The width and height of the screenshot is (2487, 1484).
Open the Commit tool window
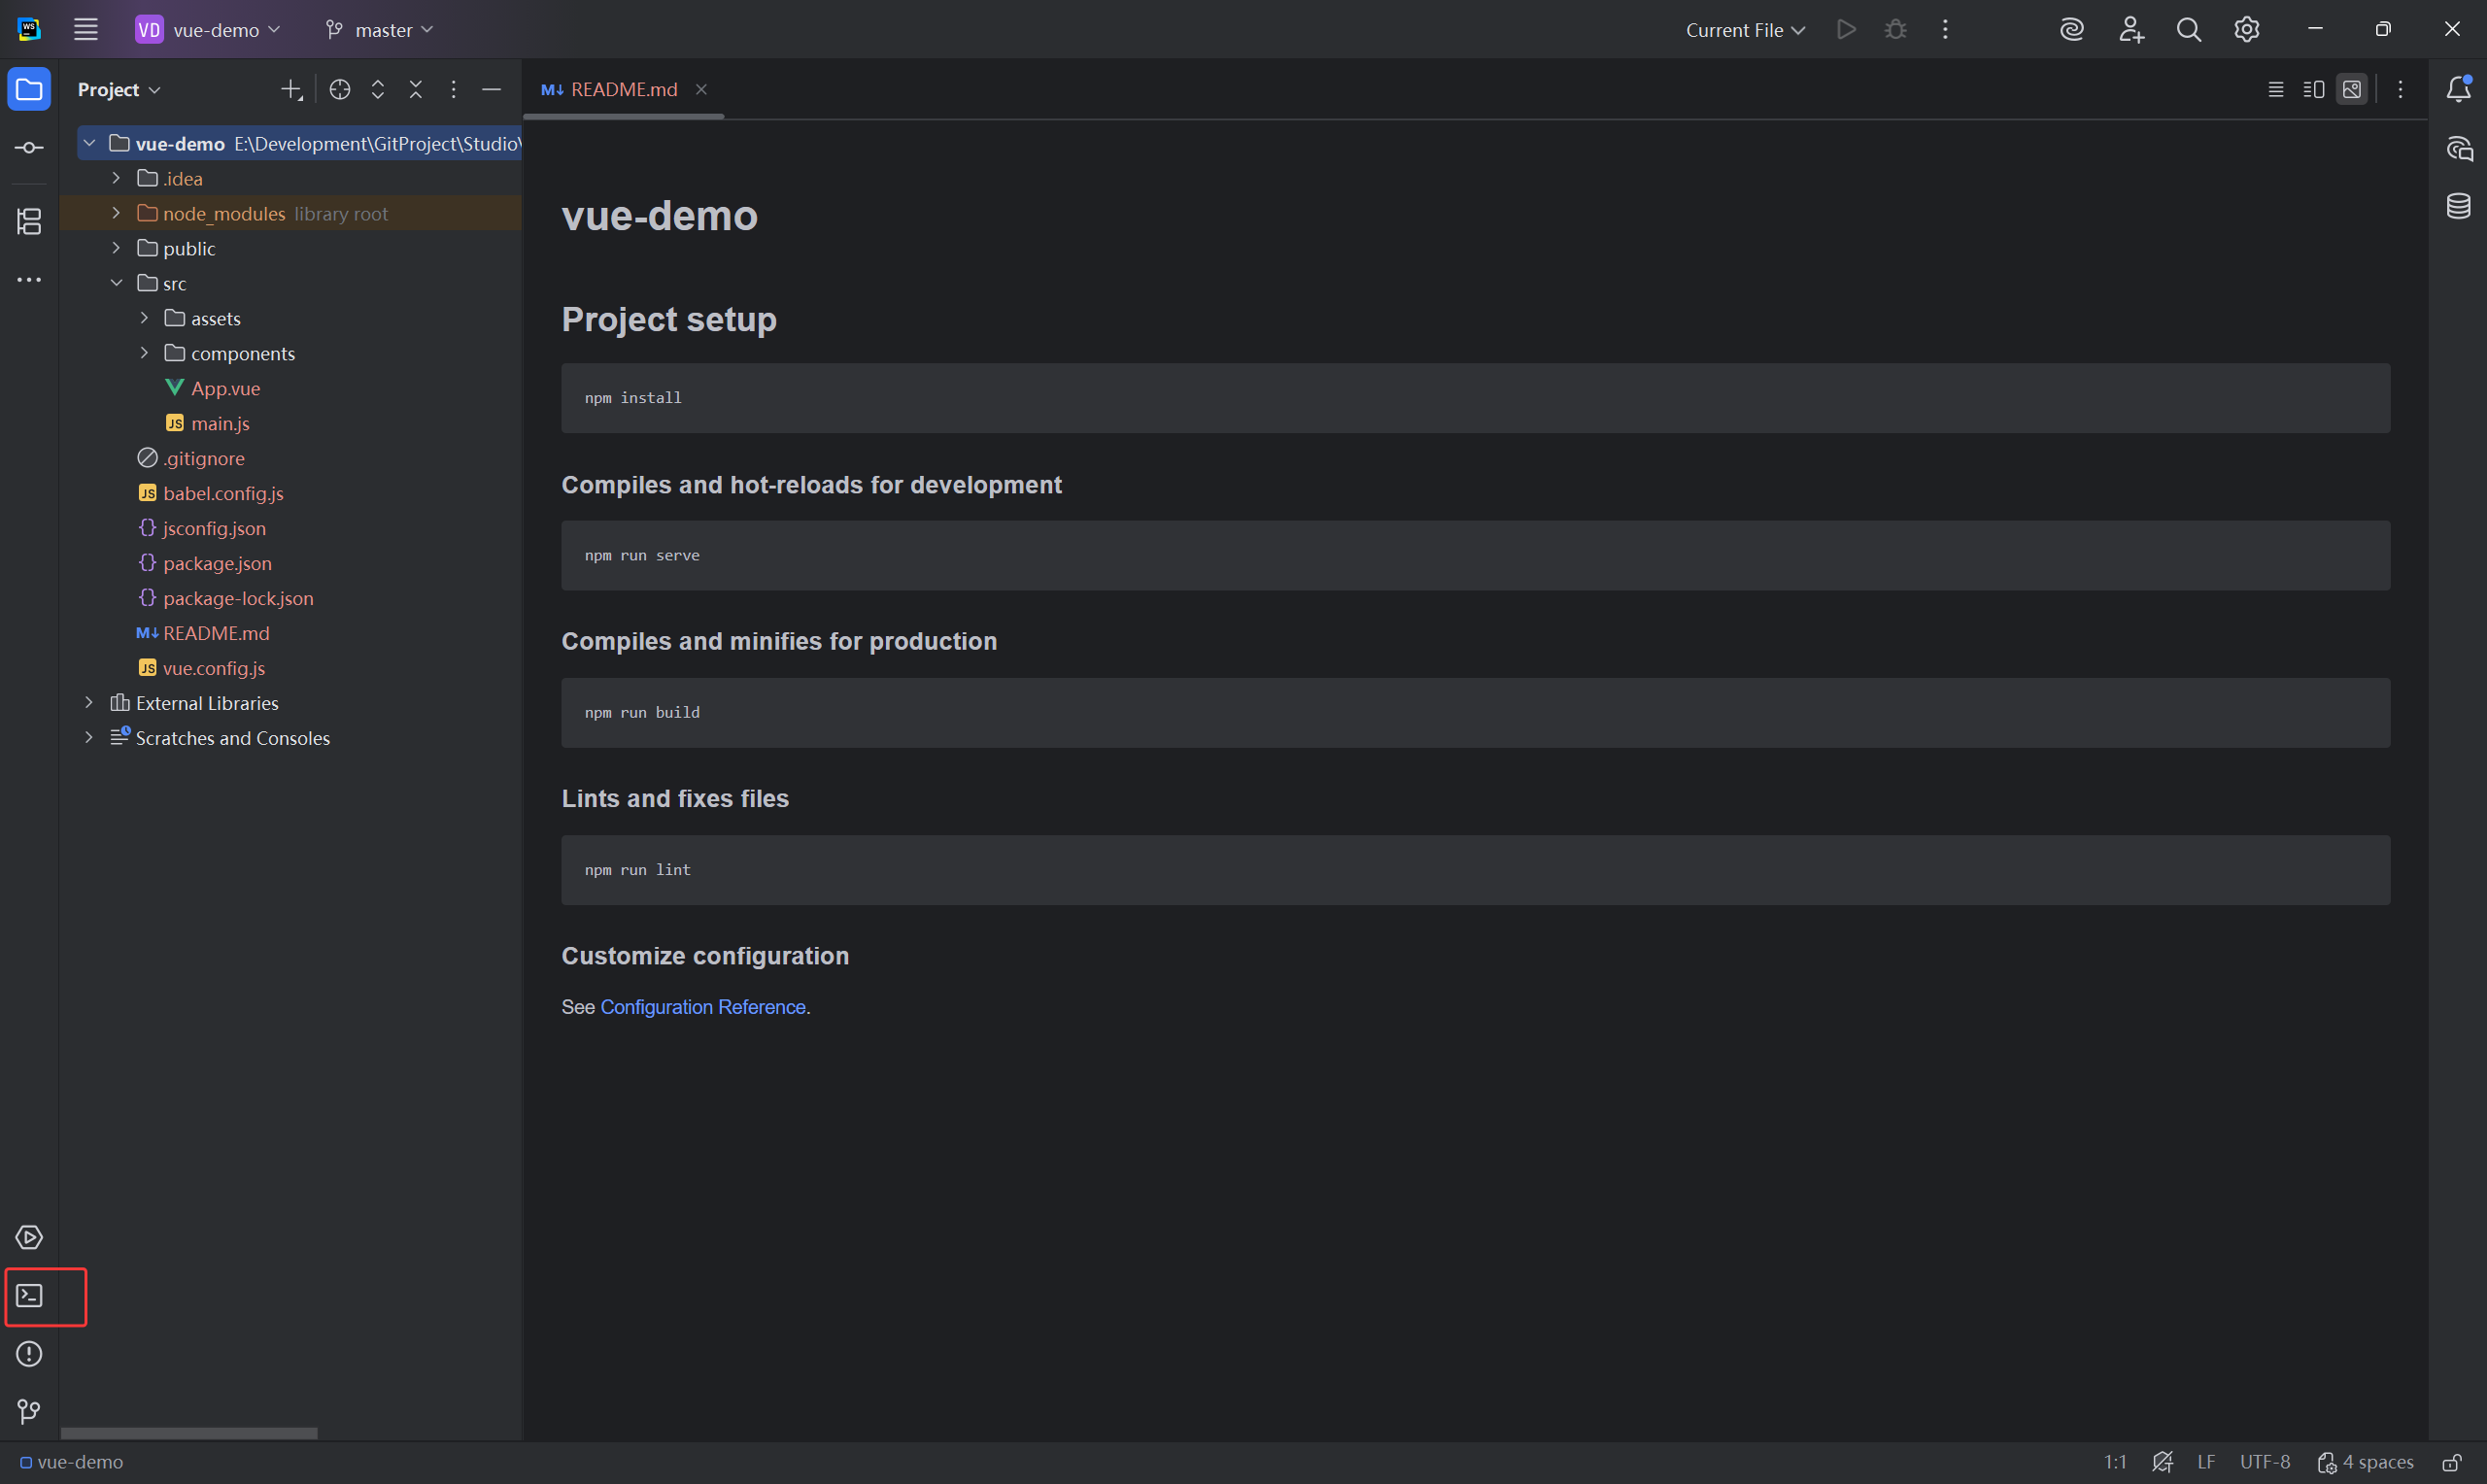coord(29,148)
